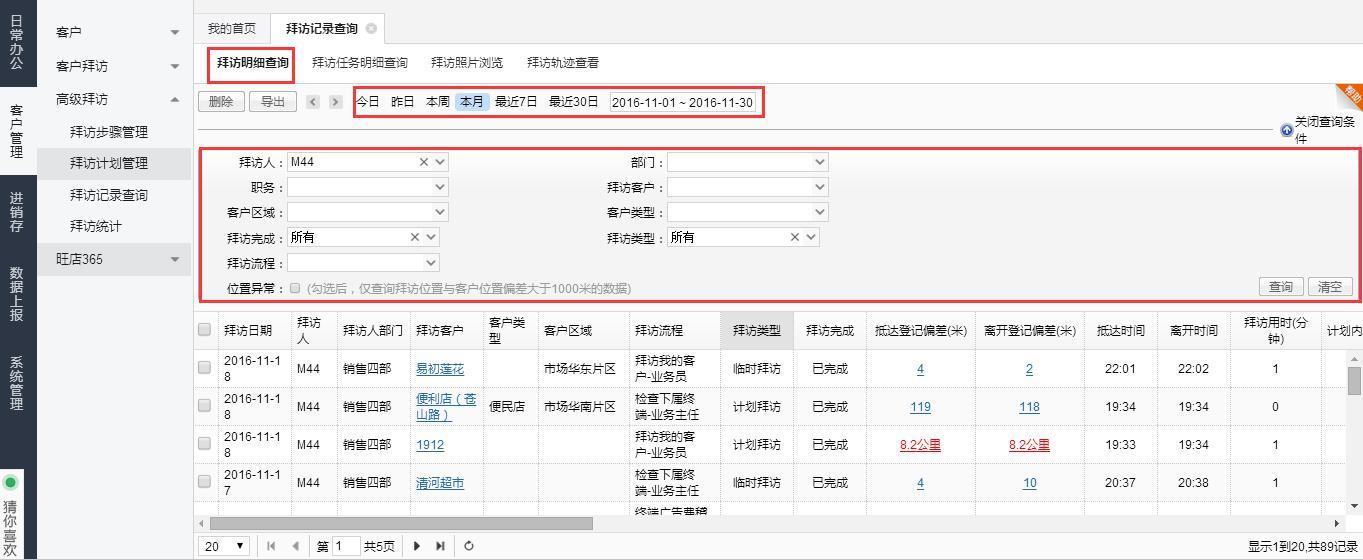Open the 清河超市 customer link
The height and width of the screenshot is (560, 1363).
(x=440, y=483)
